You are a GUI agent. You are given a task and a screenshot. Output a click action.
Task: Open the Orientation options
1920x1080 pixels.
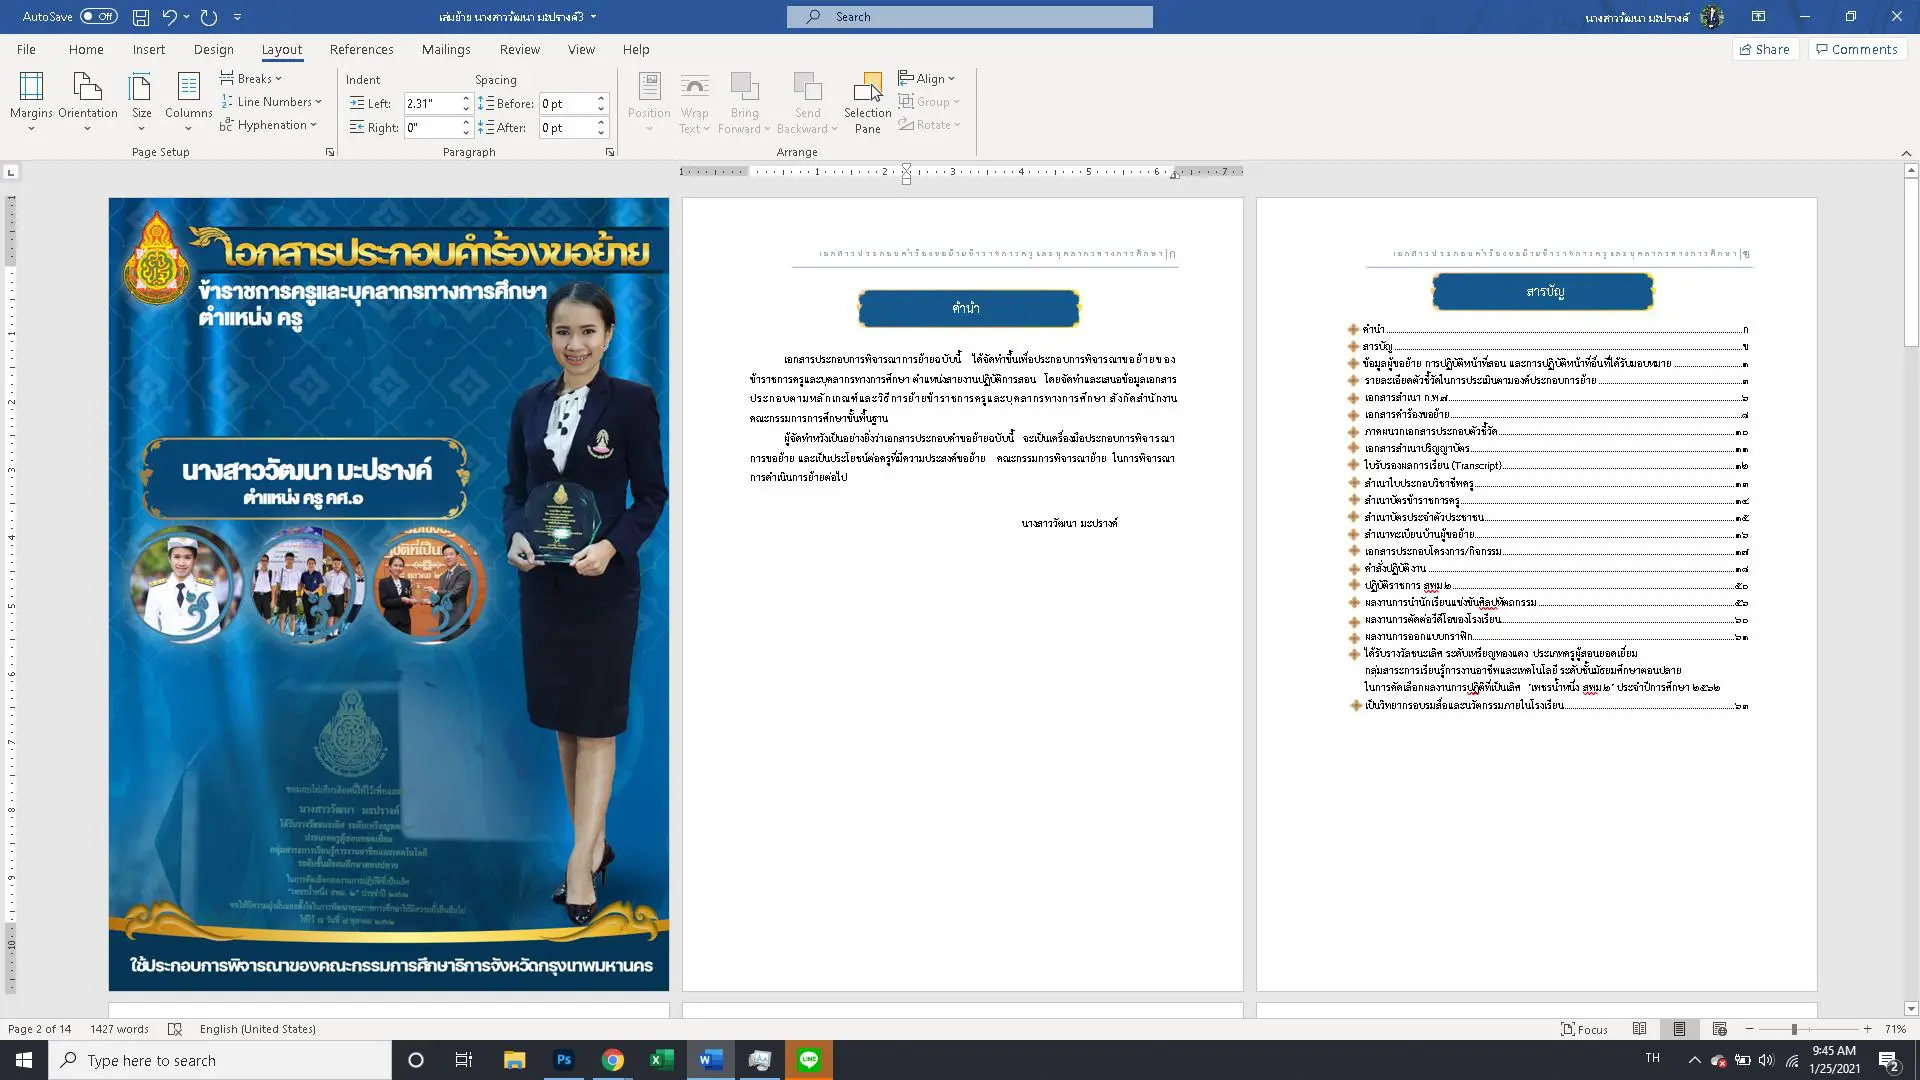tap(88, 102)
